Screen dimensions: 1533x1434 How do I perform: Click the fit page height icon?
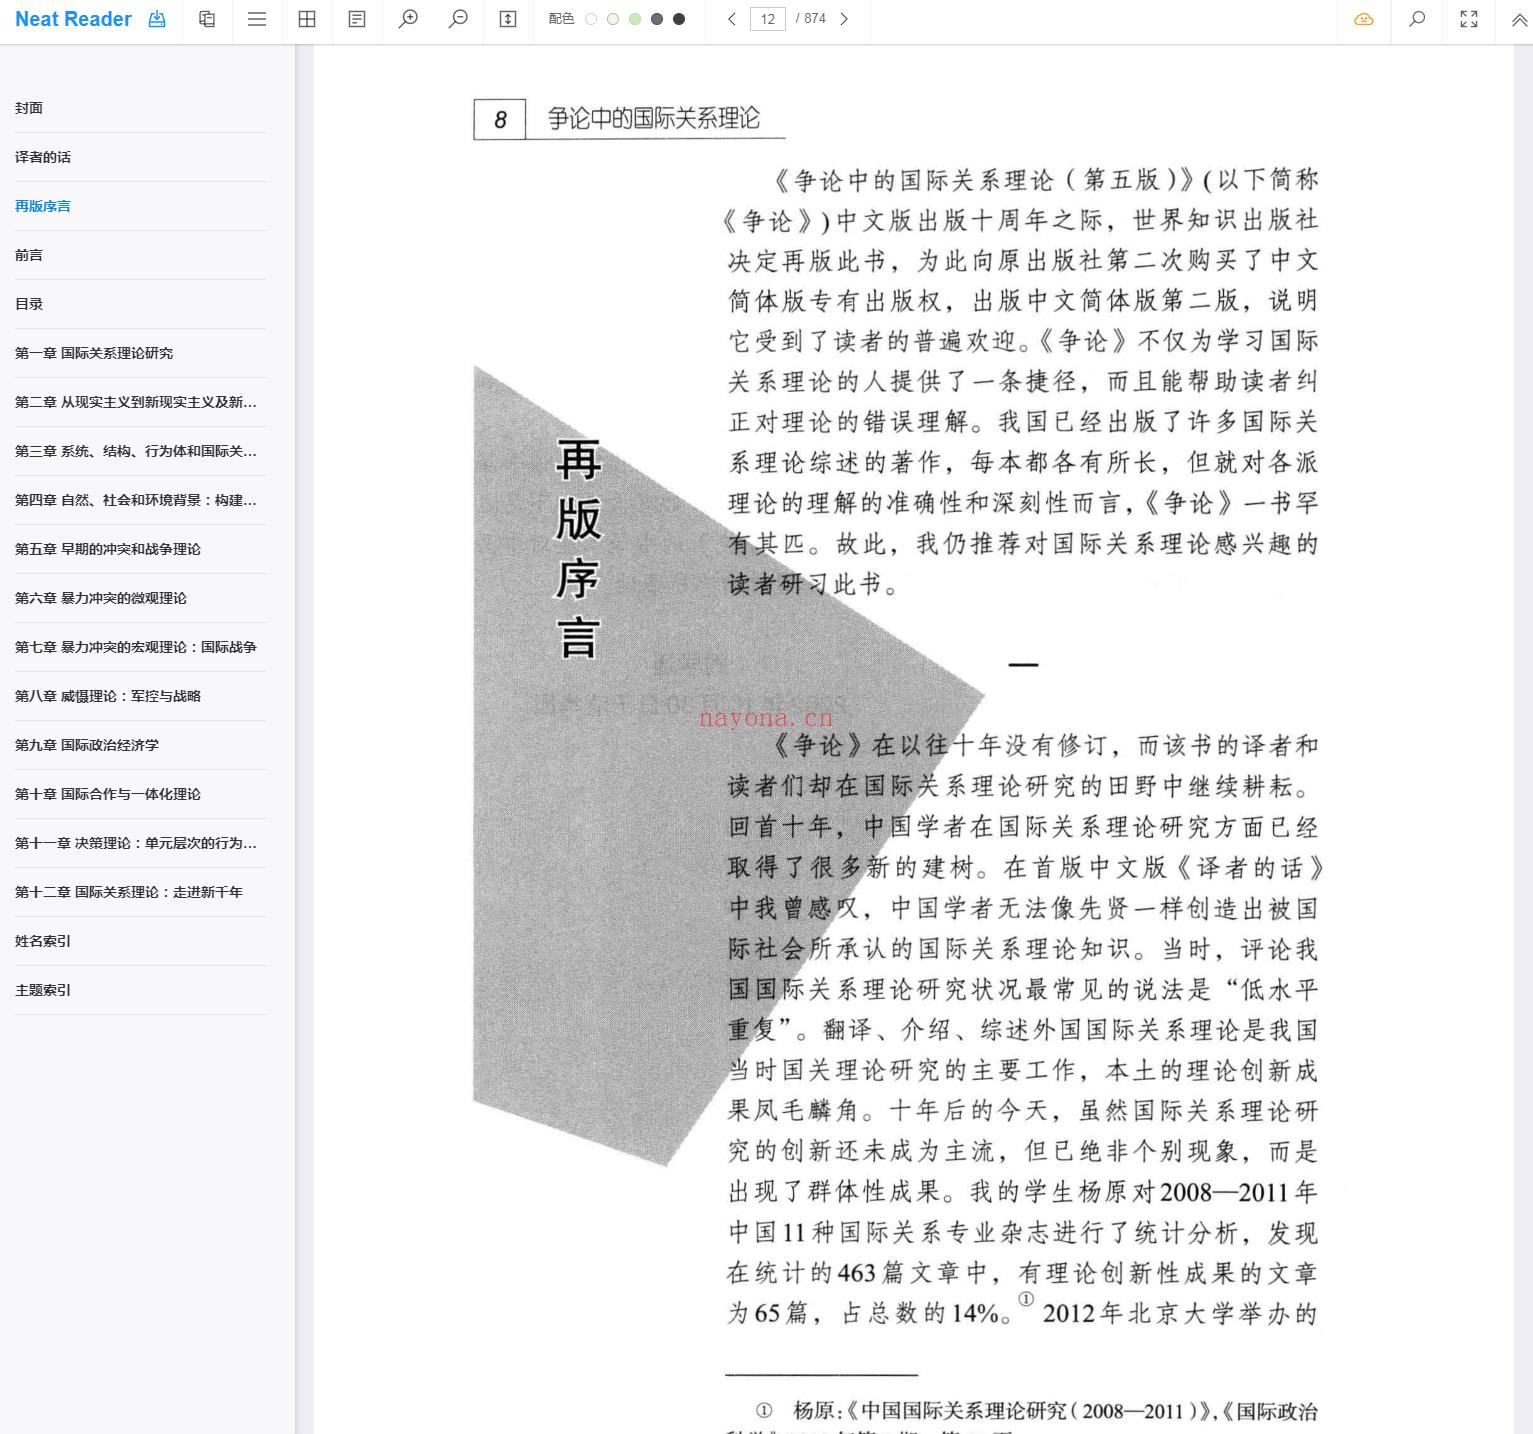[x=508, y=19]
